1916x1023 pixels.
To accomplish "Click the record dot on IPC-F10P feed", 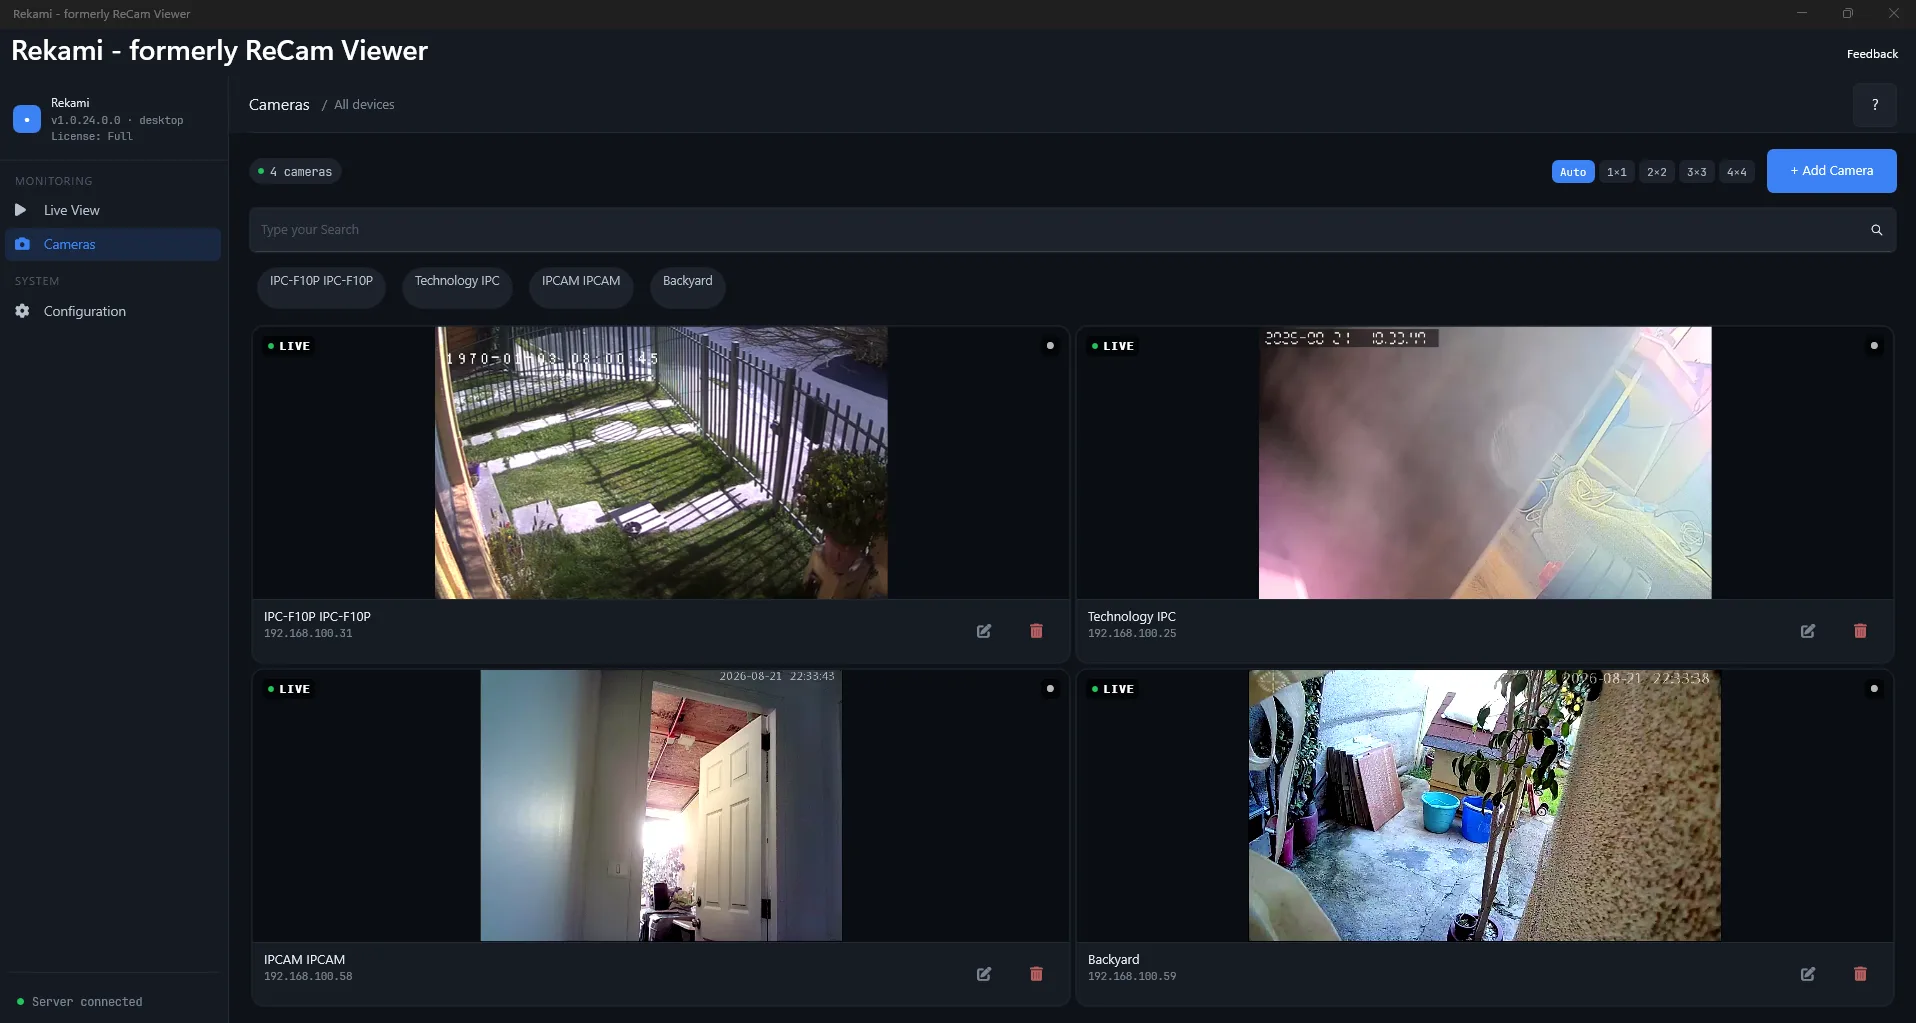I will [1050, 346].
